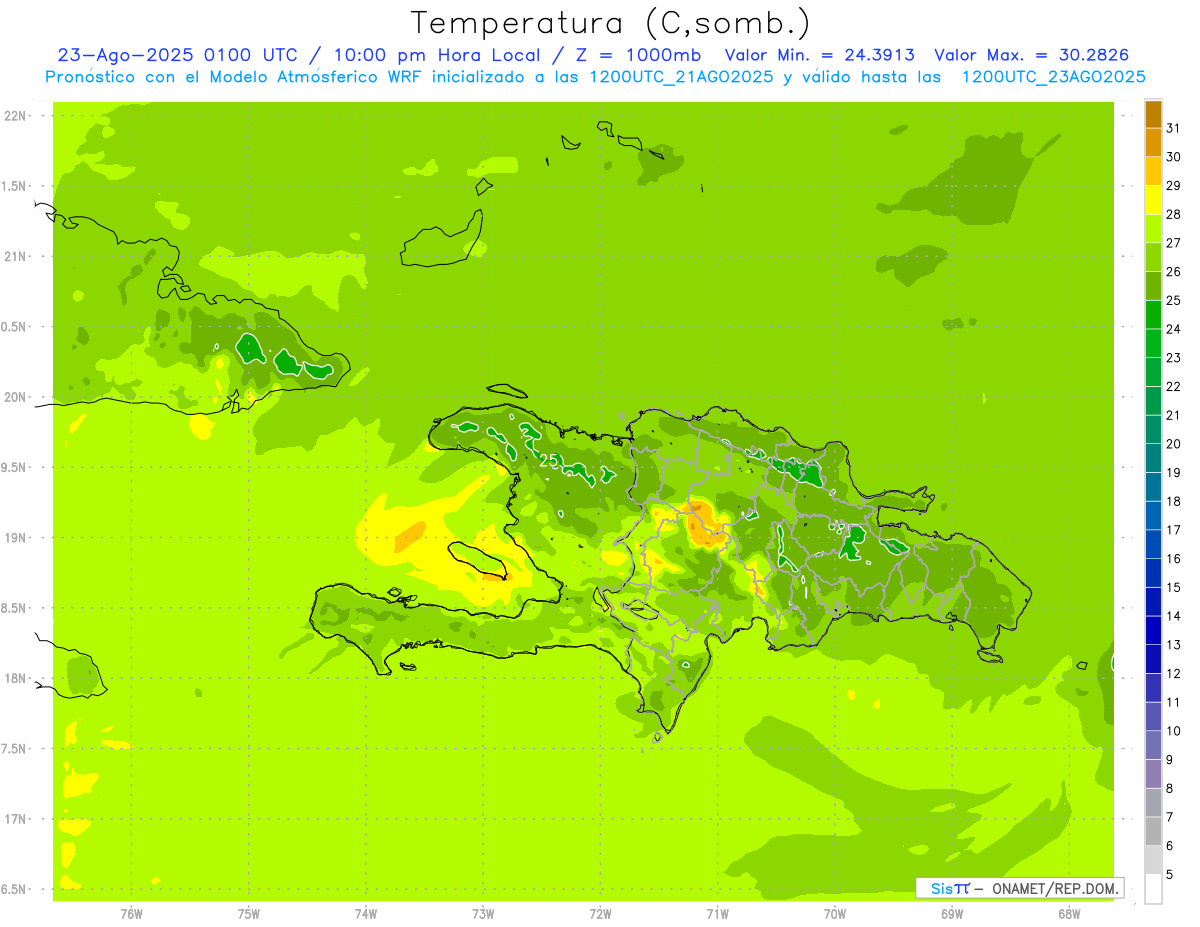
Task: Select the "Valor Max. = 30.2826" text
Action: click(1033, 55)
